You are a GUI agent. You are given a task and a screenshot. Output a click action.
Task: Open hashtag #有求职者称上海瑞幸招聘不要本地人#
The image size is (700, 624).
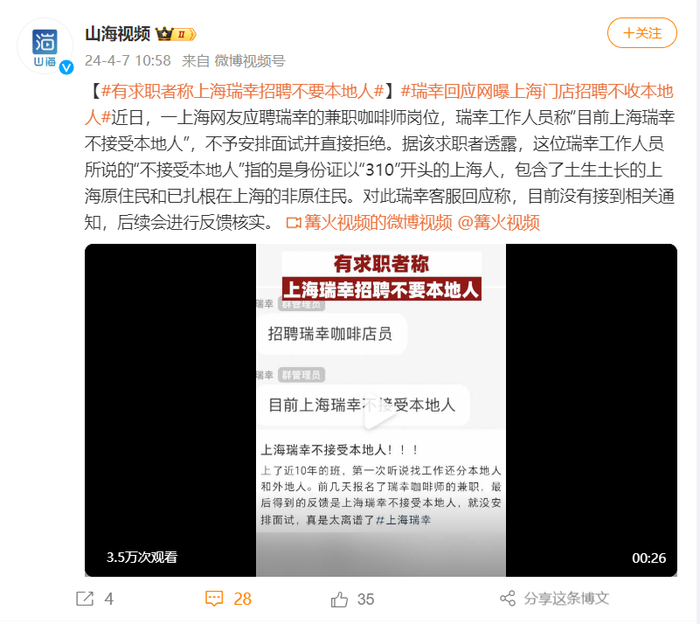pos(243,92)
